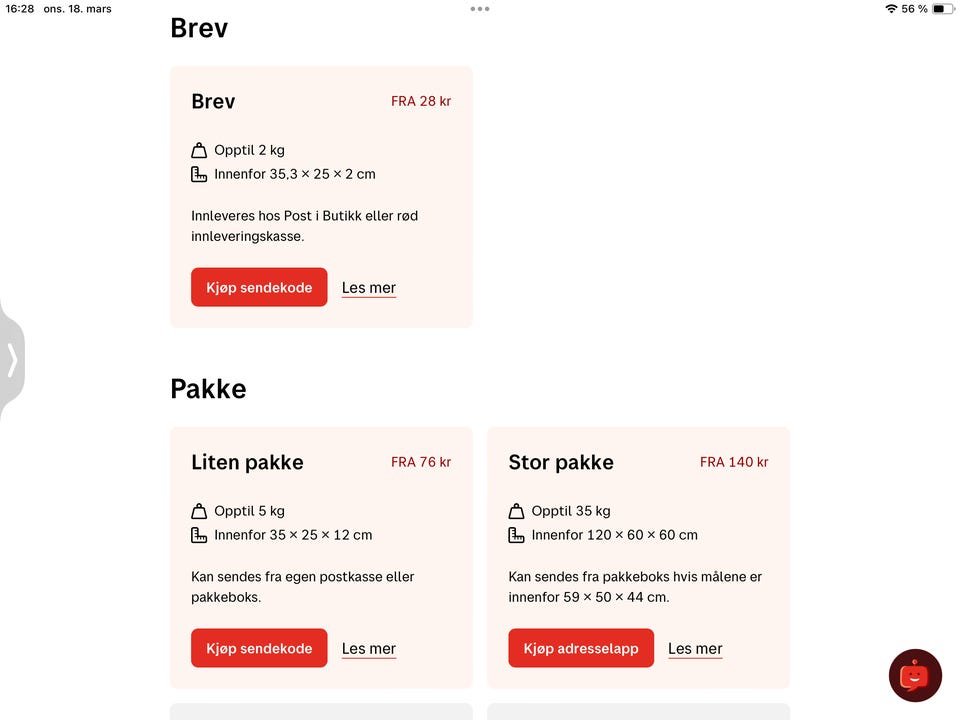The height and width of the screenshot is (720, 960).
Task: Tap the ruler icon in Stor pakke card
Action: pyautogui.click(x=516, y=535)
